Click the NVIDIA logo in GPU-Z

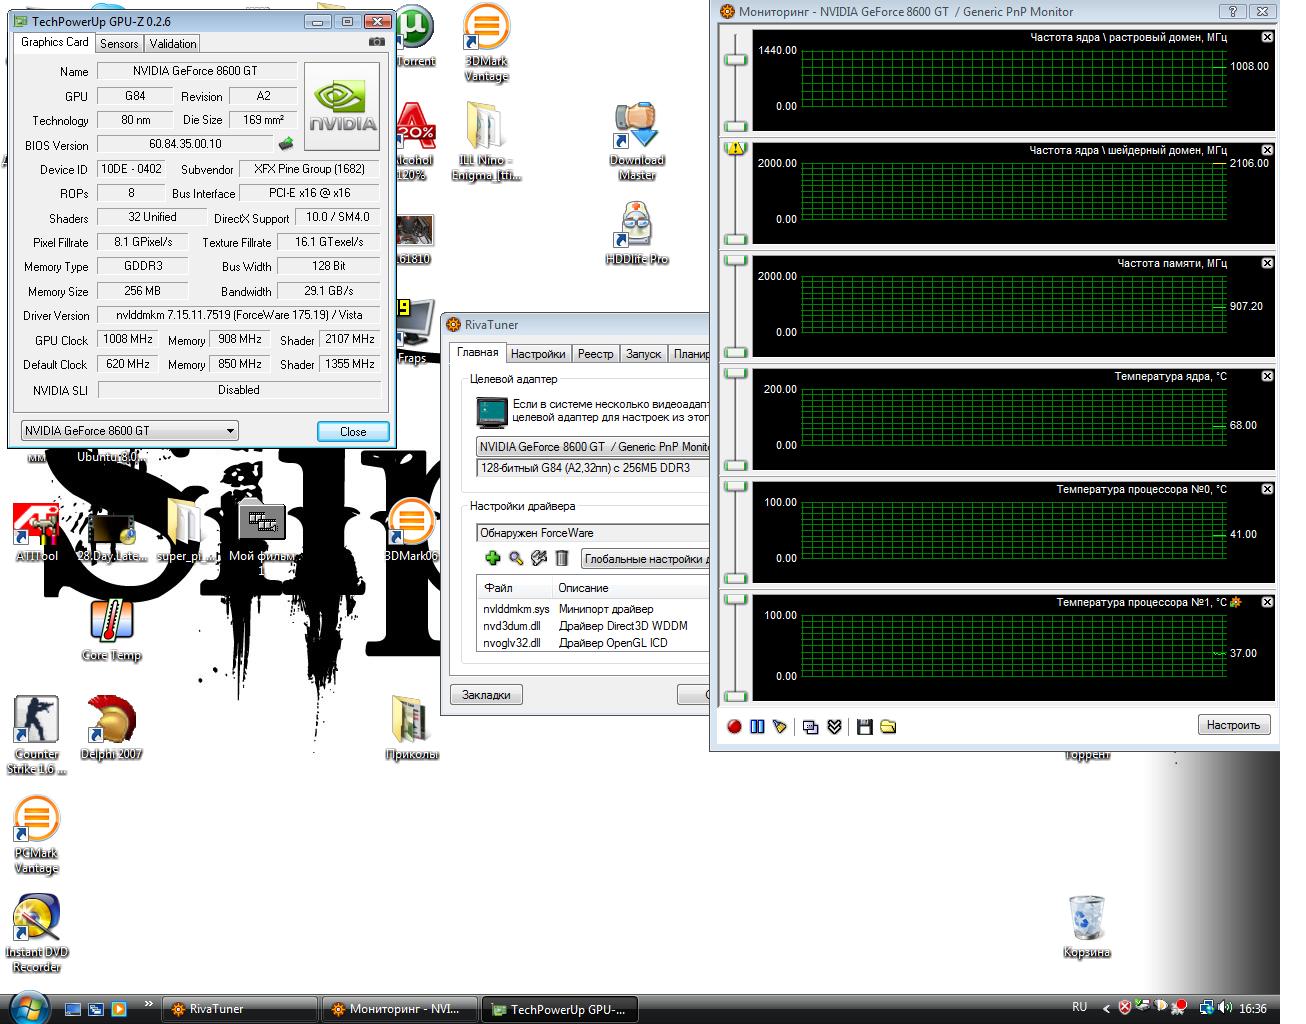tap(342, 107)
